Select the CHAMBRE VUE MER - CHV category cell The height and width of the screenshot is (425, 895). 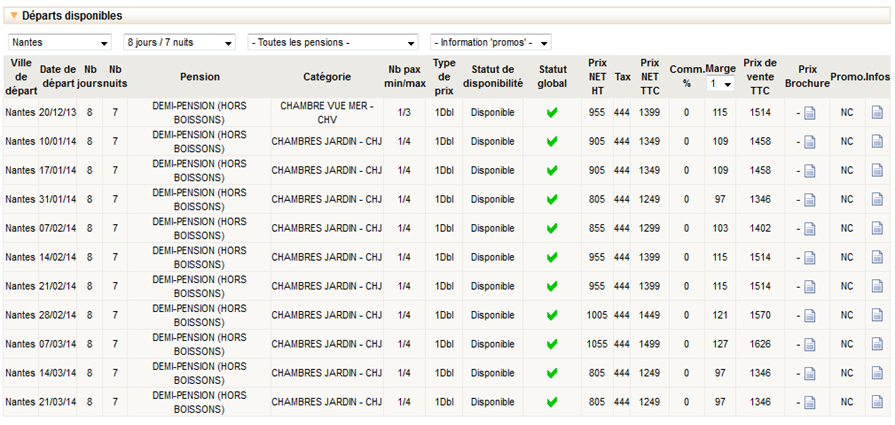pos(326,112)
